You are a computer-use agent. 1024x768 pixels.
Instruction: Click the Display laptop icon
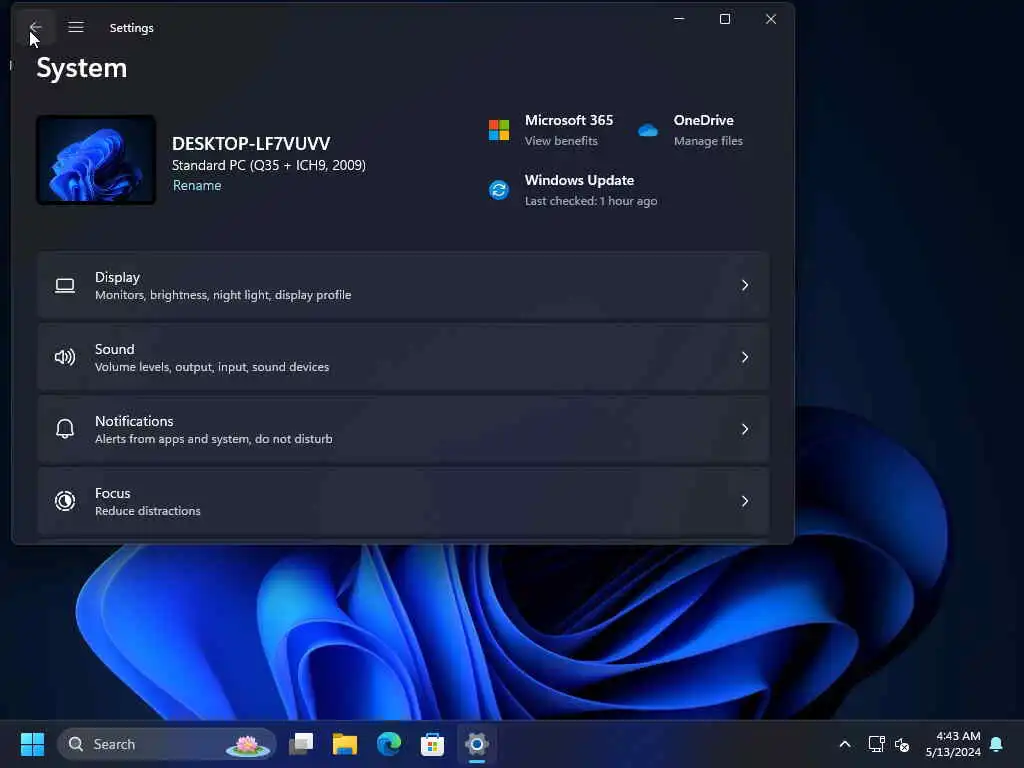tap(65, 285)
